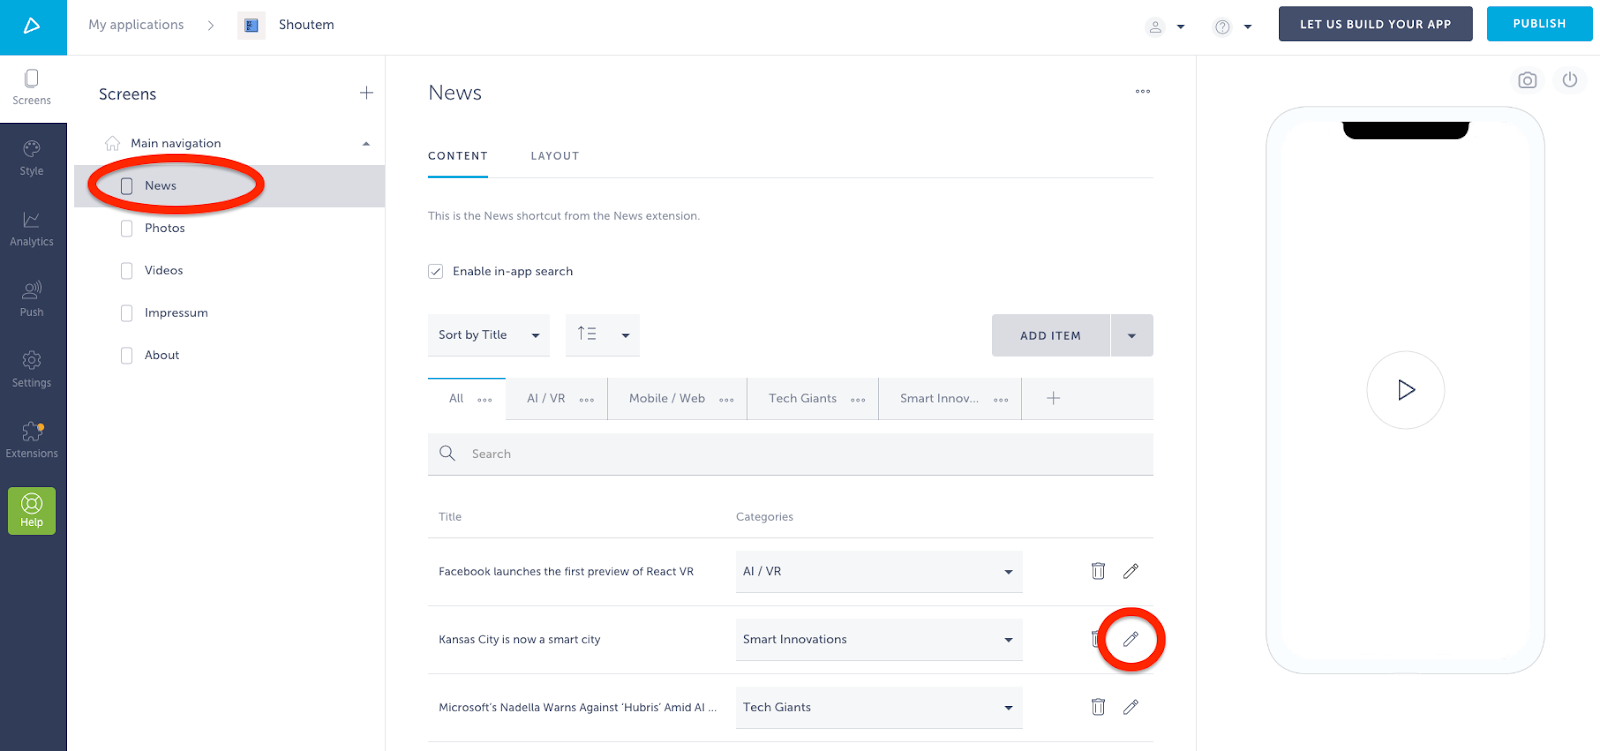The width and height of the screenshot is (1600, 751).
Task: Open the News screen options menu
Action: [1143, 92]
